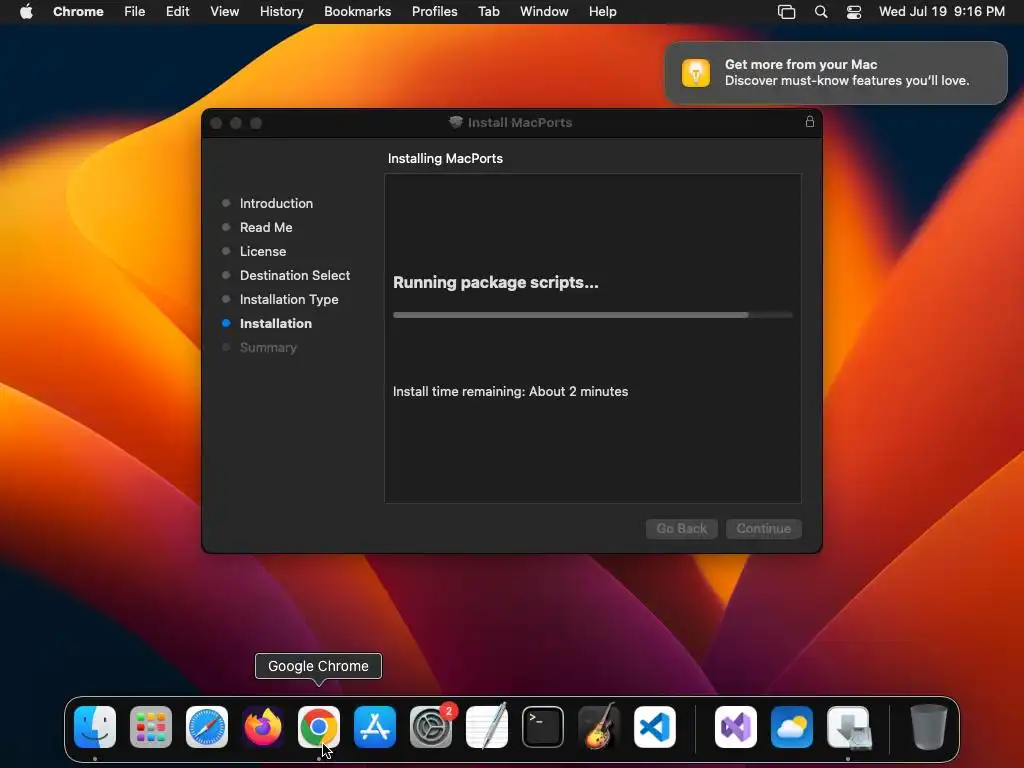Open the History menu

tap(281, 12)
